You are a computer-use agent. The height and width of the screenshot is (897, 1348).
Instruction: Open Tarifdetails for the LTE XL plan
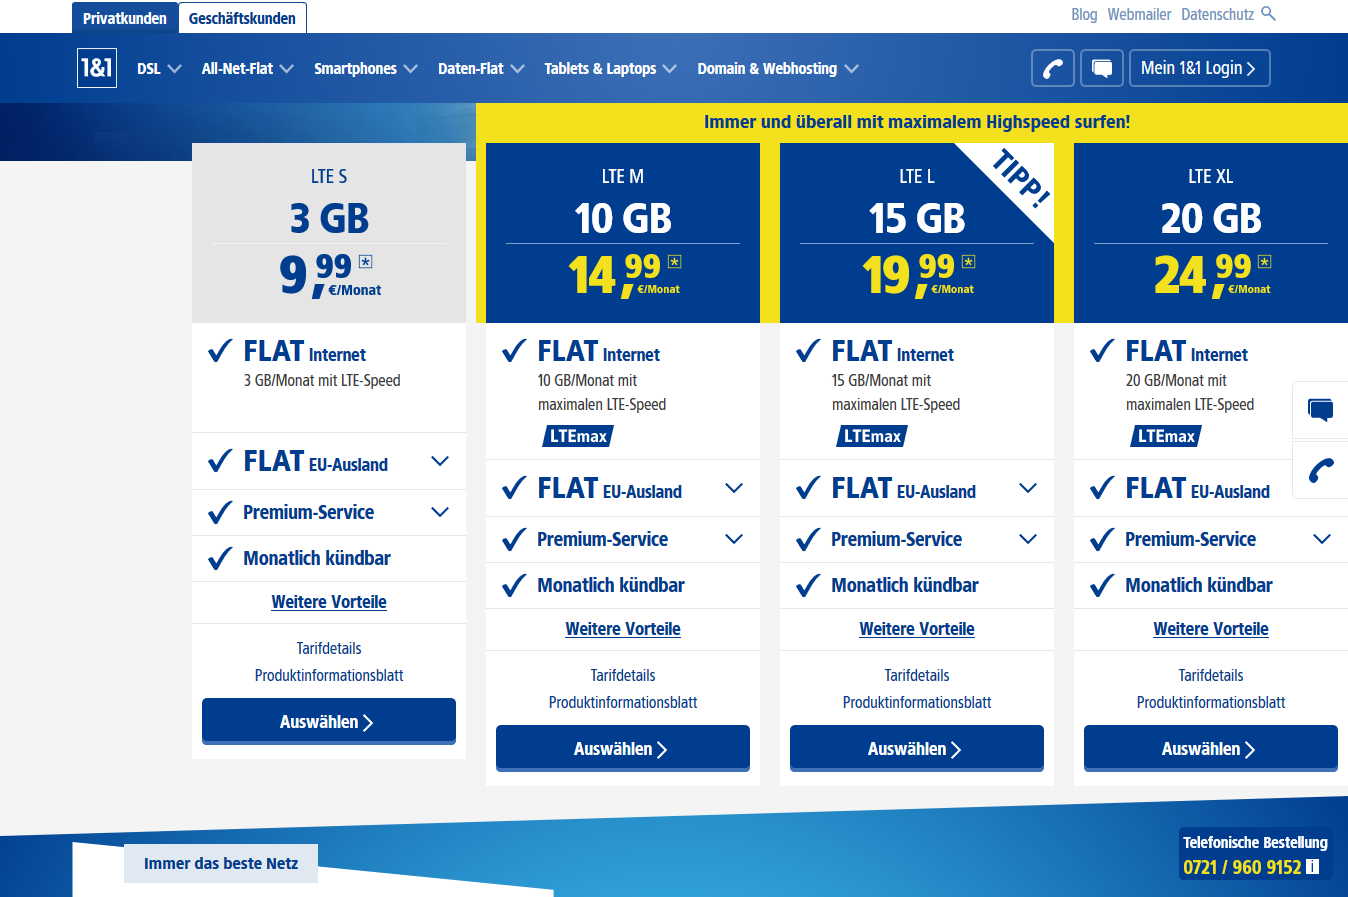[x=1210, y=675]
